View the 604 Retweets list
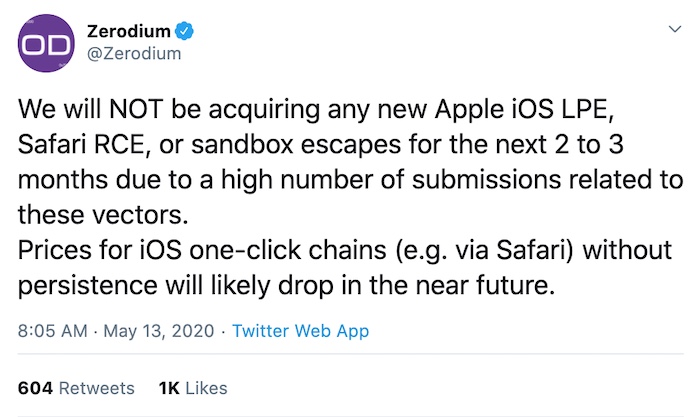This screenshot has width=700, height=417. [76, 388]
